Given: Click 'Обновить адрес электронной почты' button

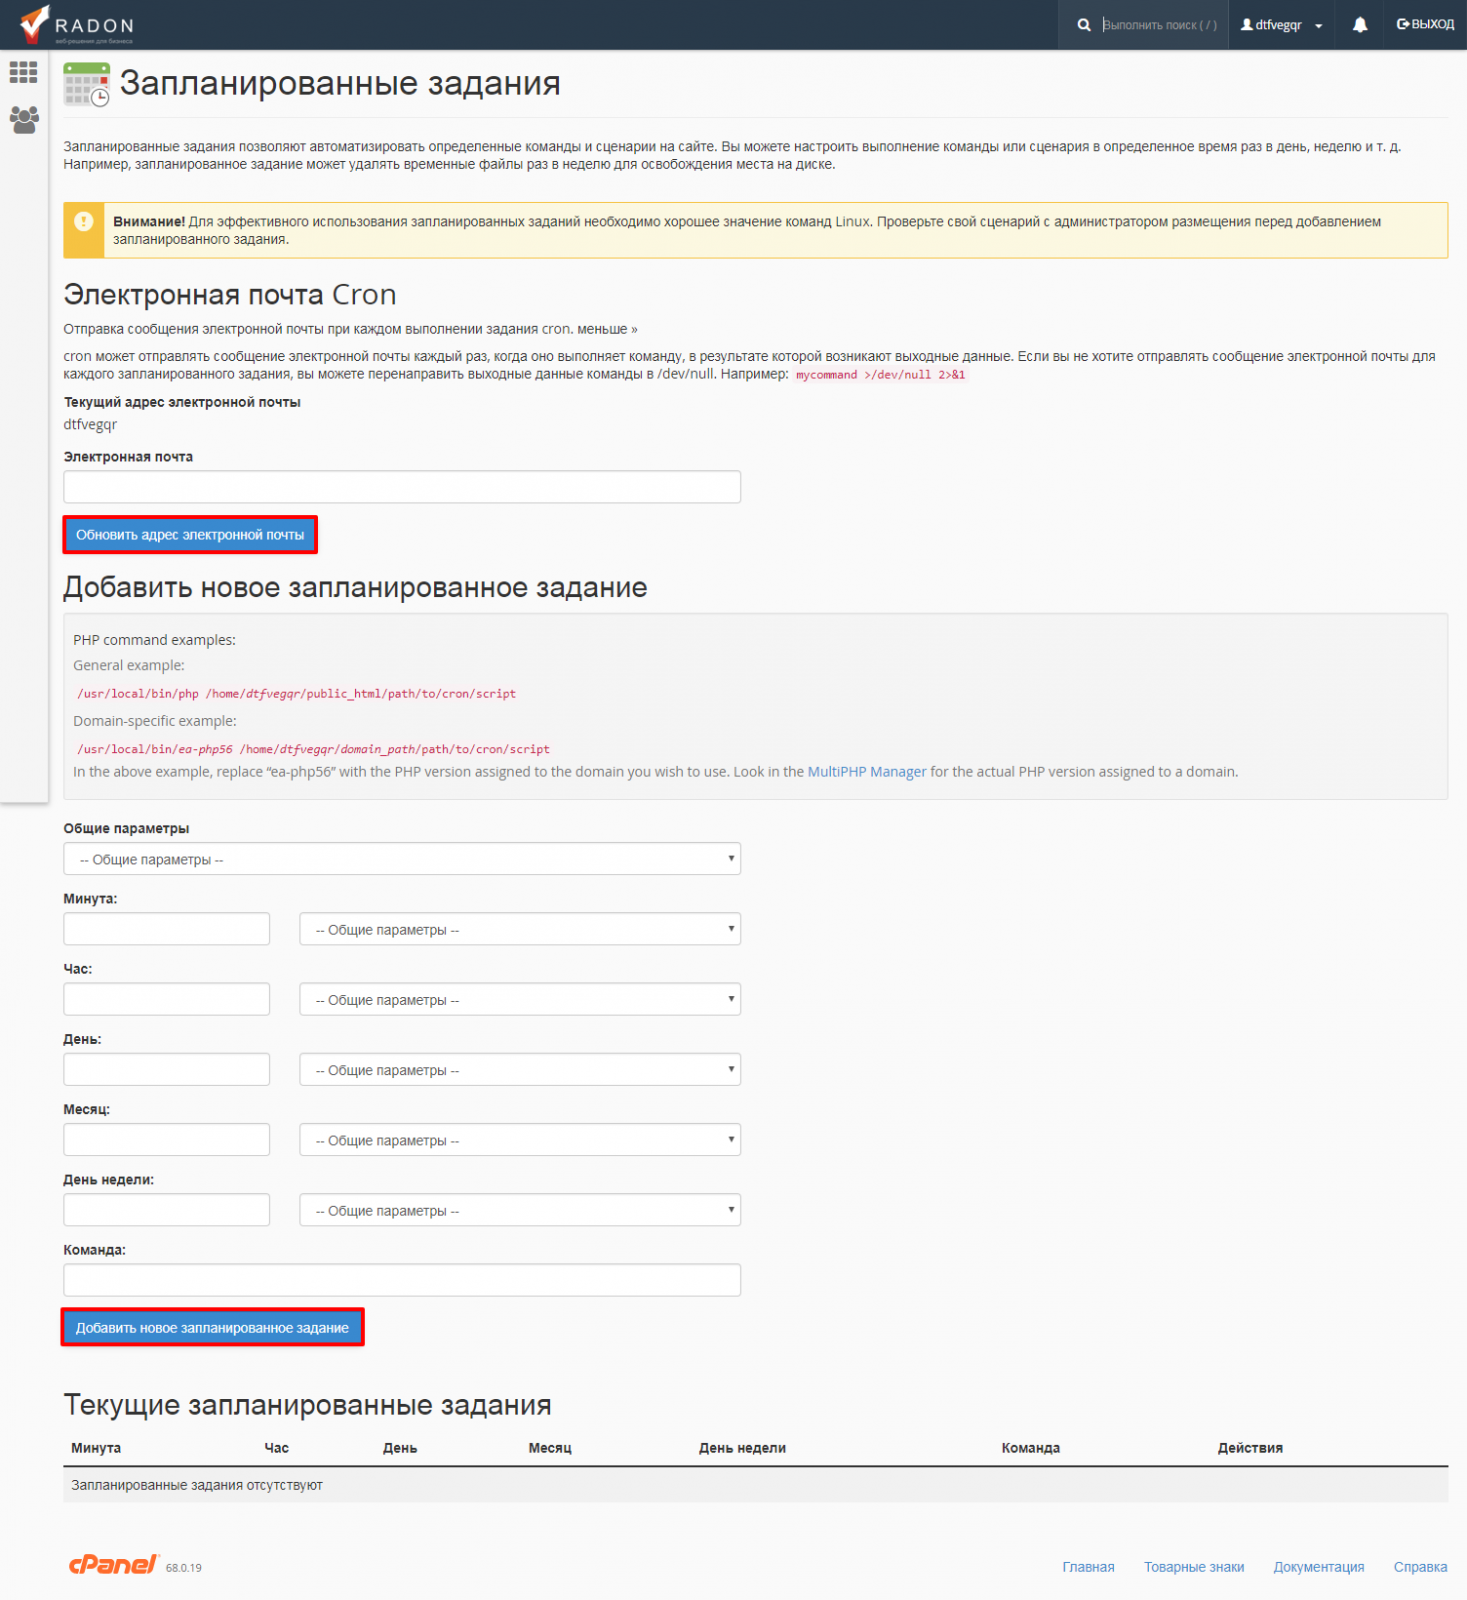Looking at the screenshot, I should (190, 535).
